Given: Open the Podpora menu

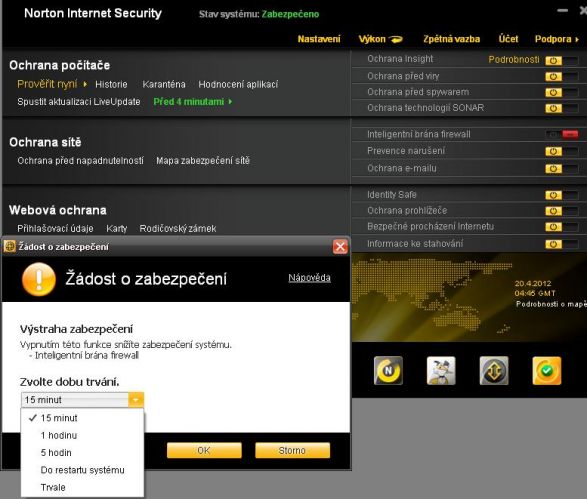Looking at the screenshot, I should 557,39.
